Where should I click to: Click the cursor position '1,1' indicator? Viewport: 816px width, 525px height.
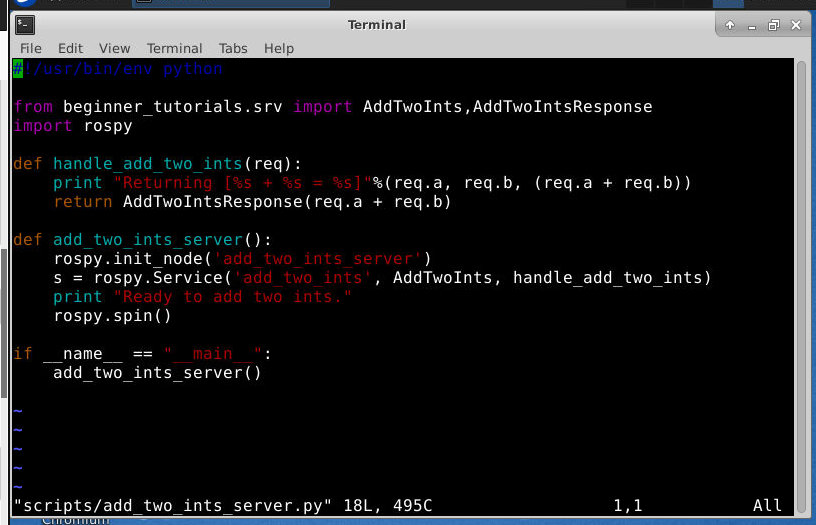pyautogui.click(x=628, y=505)
